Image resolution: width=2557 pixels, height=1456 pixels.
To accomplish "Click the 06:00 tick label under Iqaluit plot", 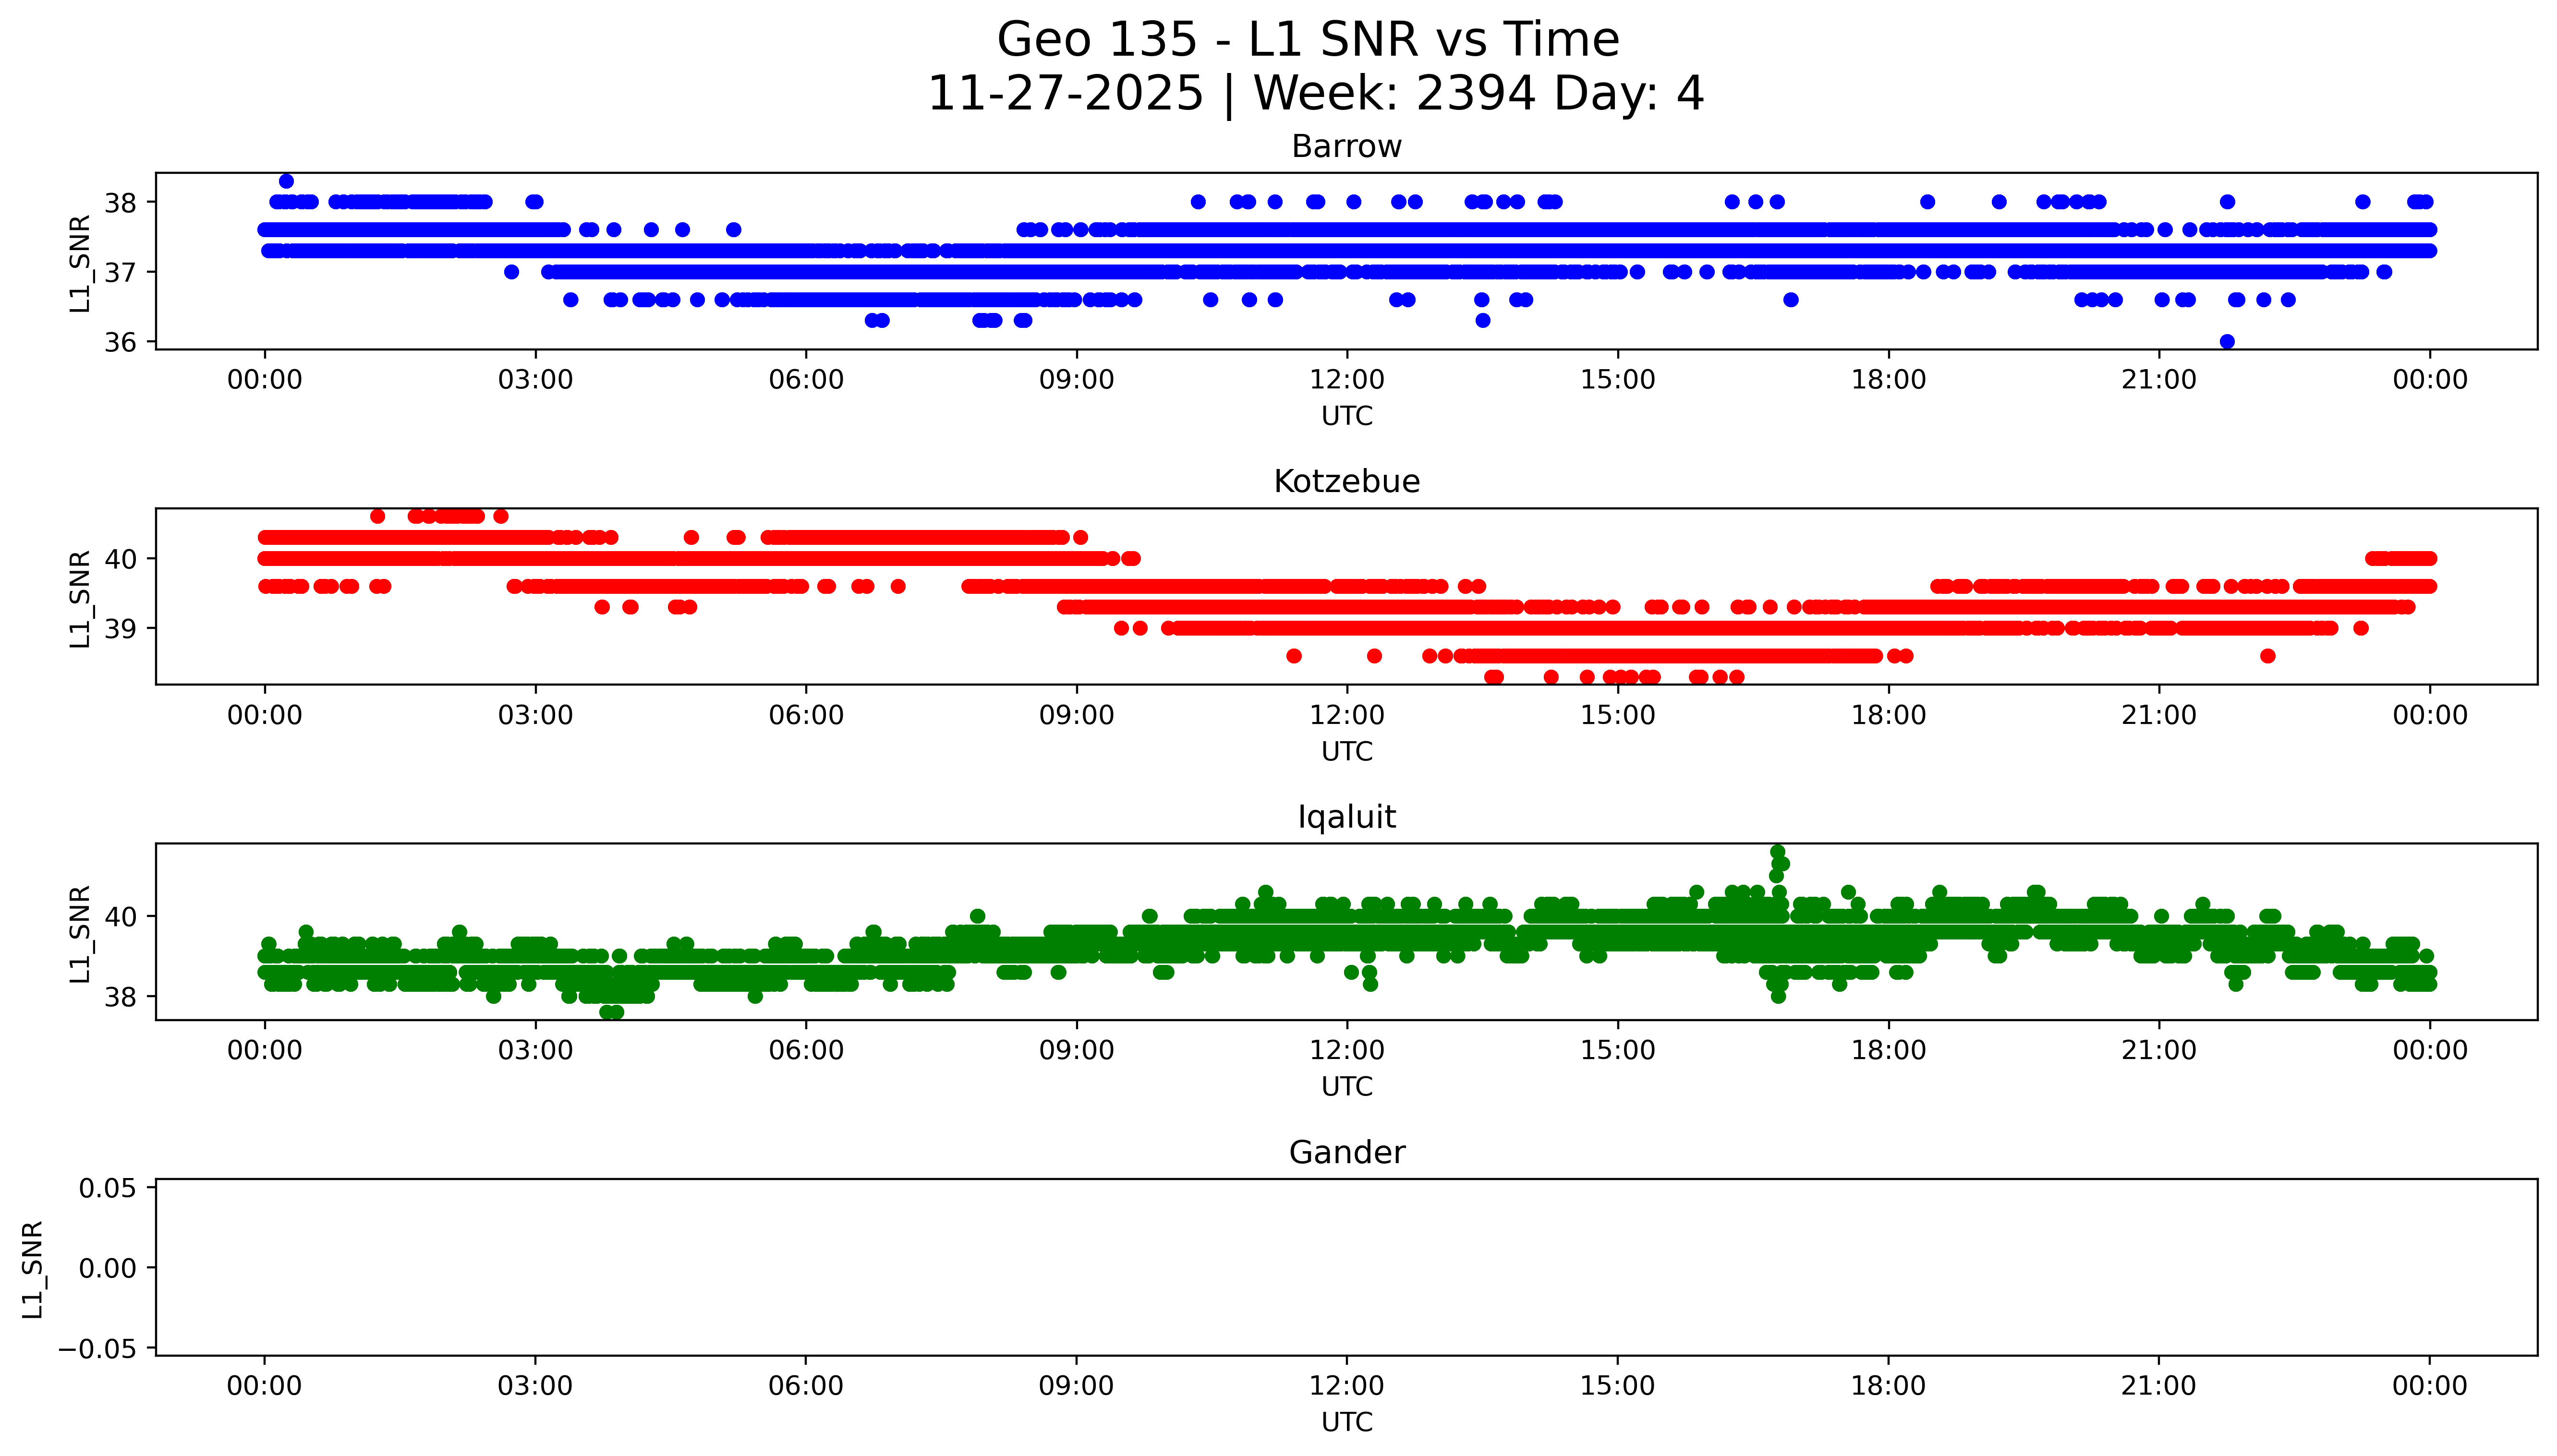I will 806,1050.
